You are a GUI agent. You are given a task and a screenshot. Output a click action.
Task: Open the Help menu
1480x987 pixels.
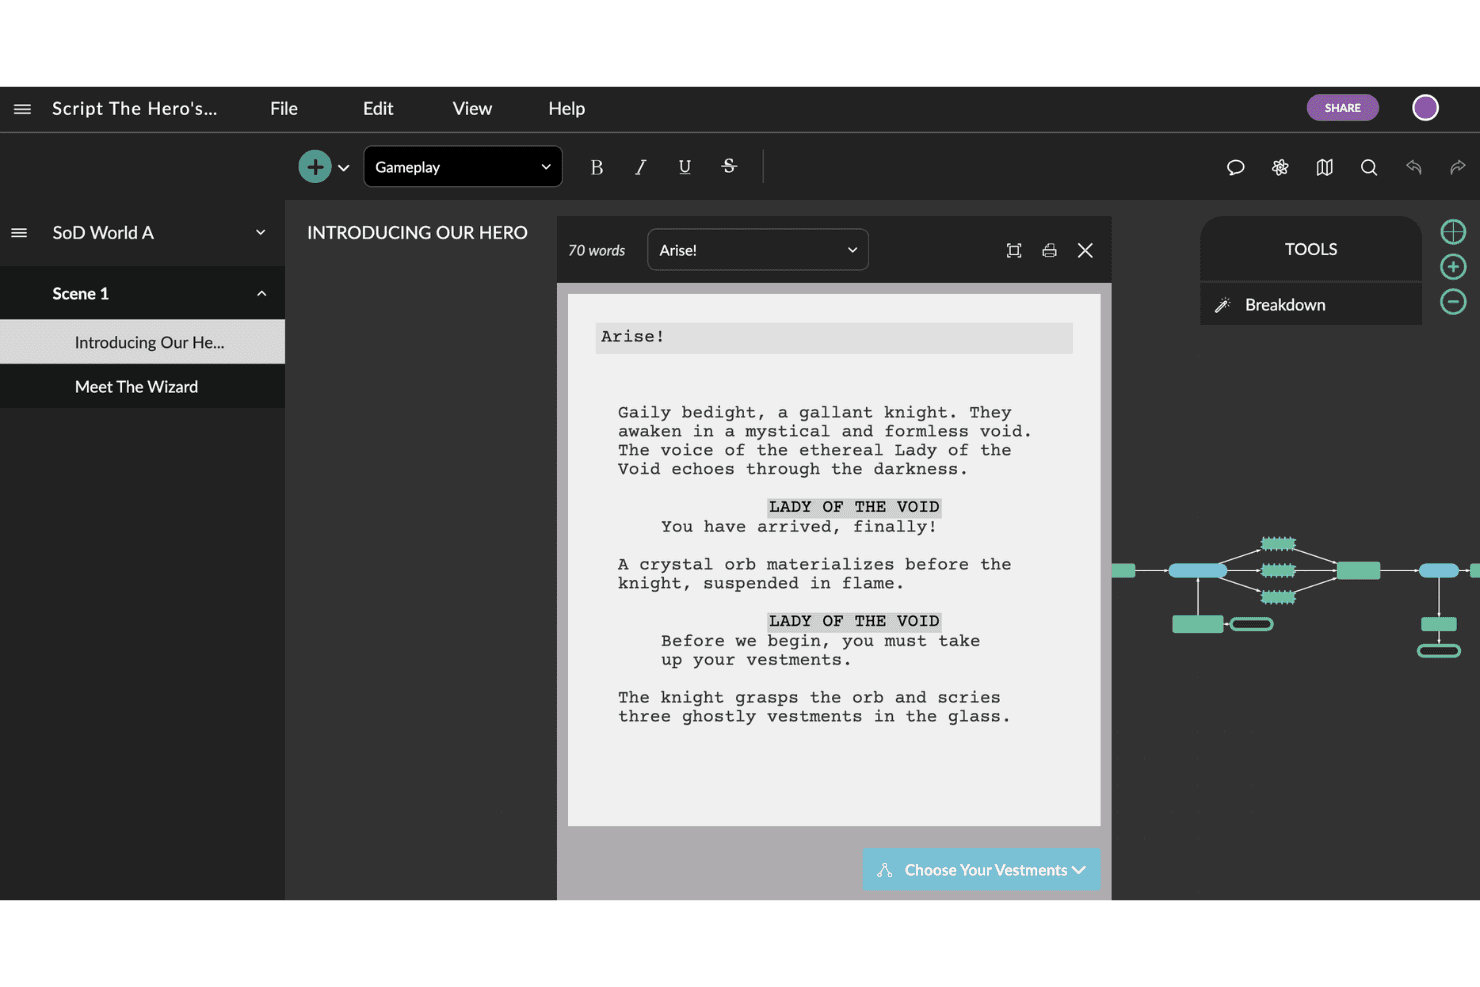tap(566, 109)
